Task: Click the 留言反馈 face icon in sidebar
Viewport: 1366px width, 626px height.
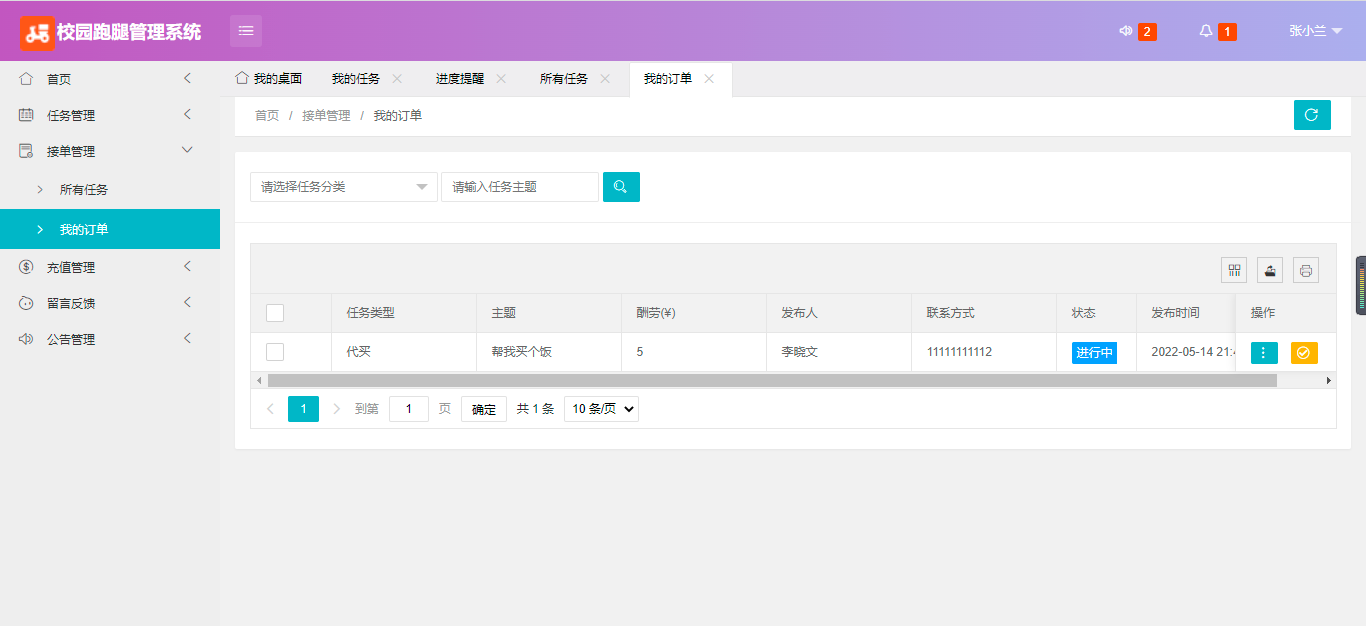Action: (26, 303)
